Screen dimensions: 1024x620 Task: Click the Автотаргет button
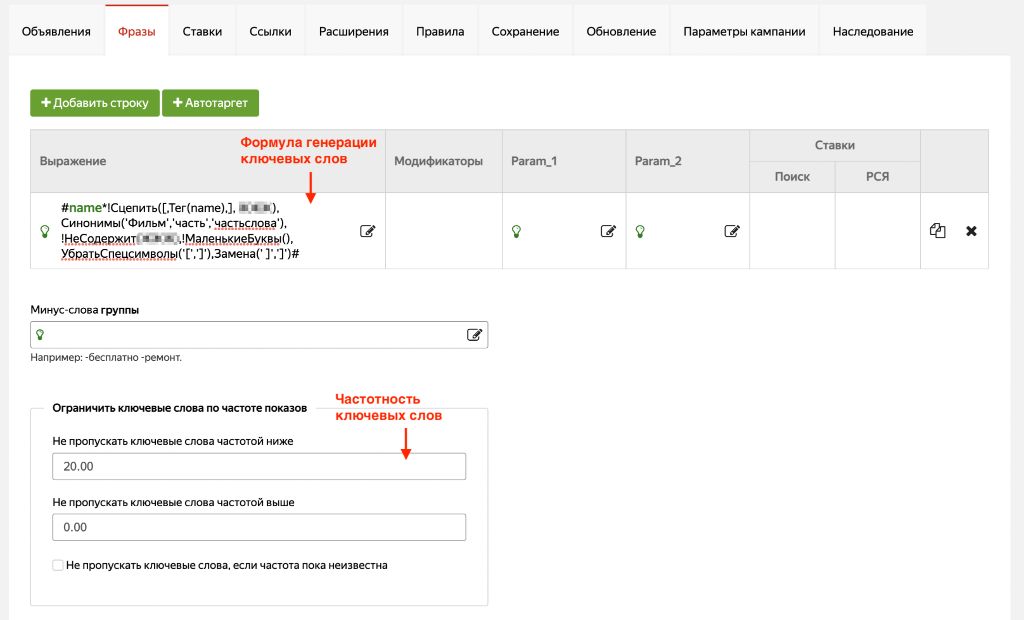(x=210, y=103)
